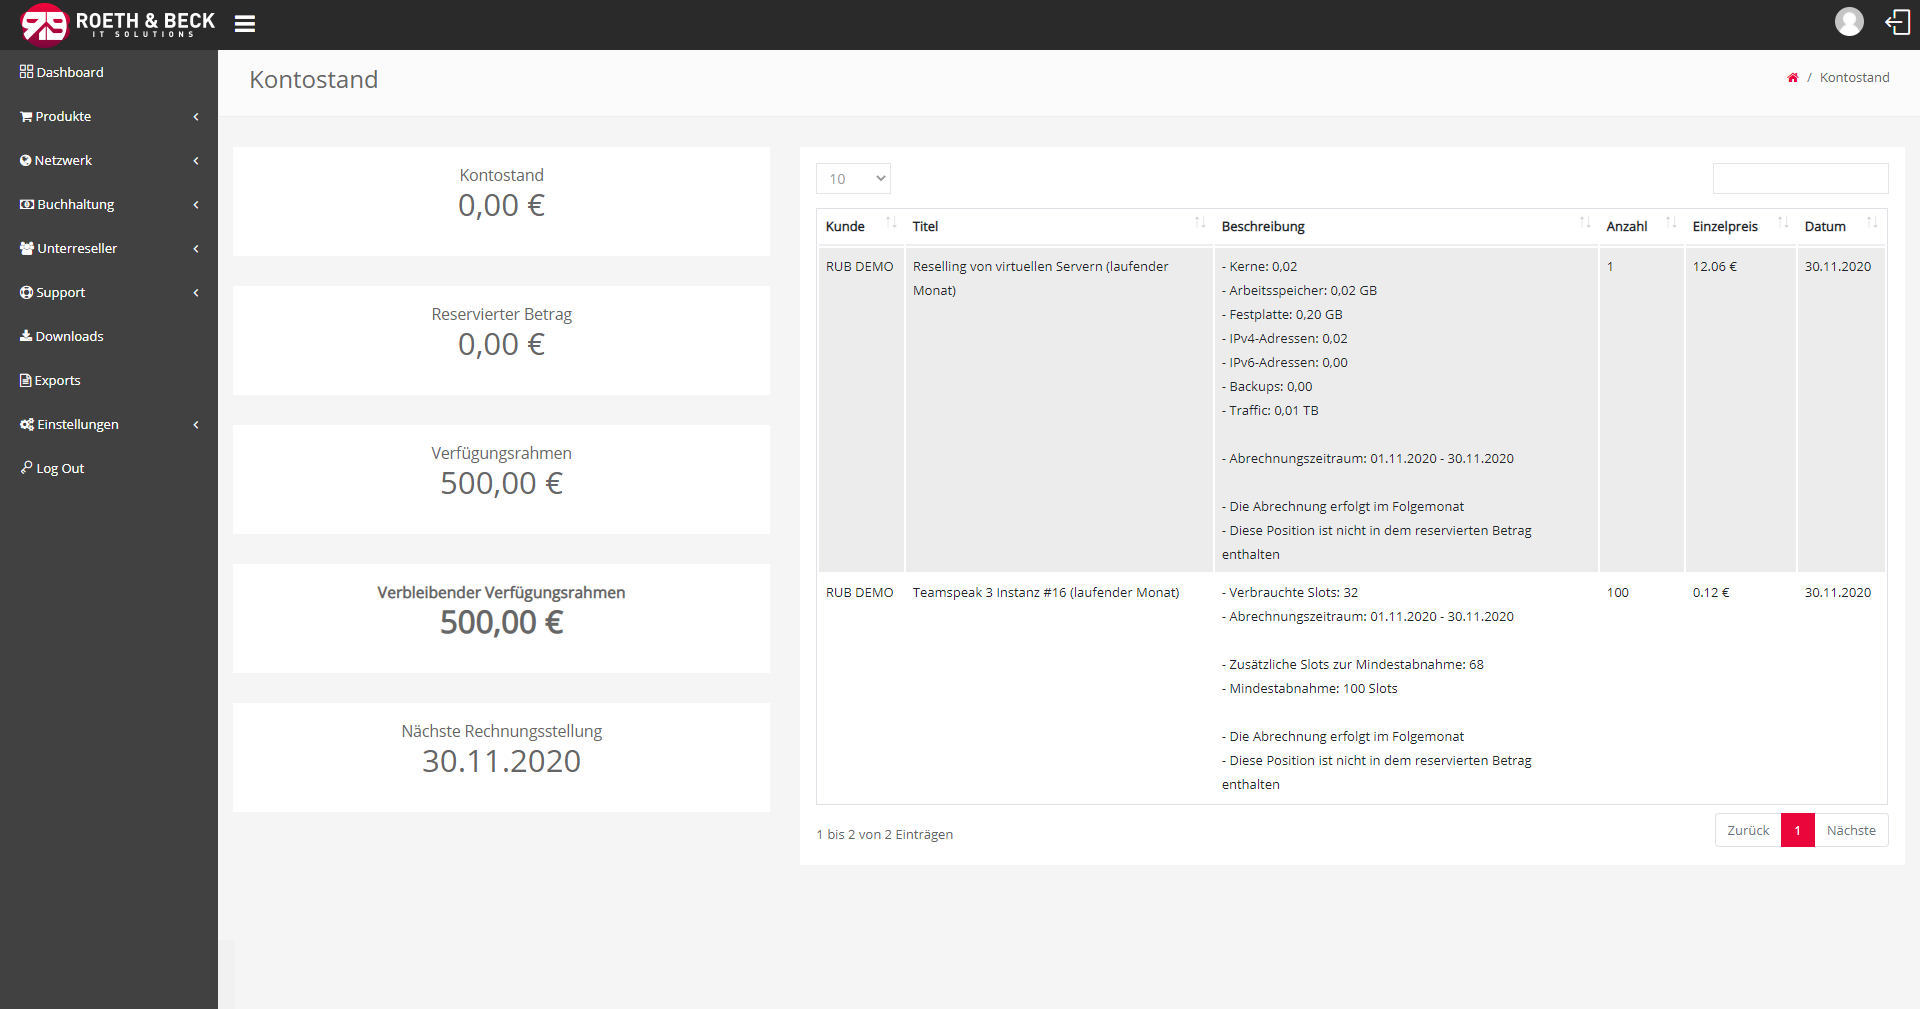Select the Netzwerk globe icon

[x=25, y=160]
